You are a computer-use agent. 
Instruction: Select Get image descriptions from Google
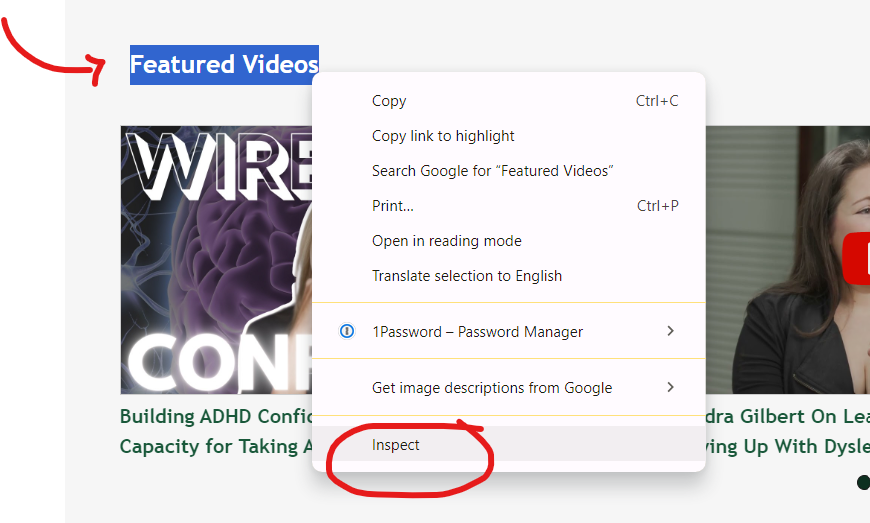(491, 387)
